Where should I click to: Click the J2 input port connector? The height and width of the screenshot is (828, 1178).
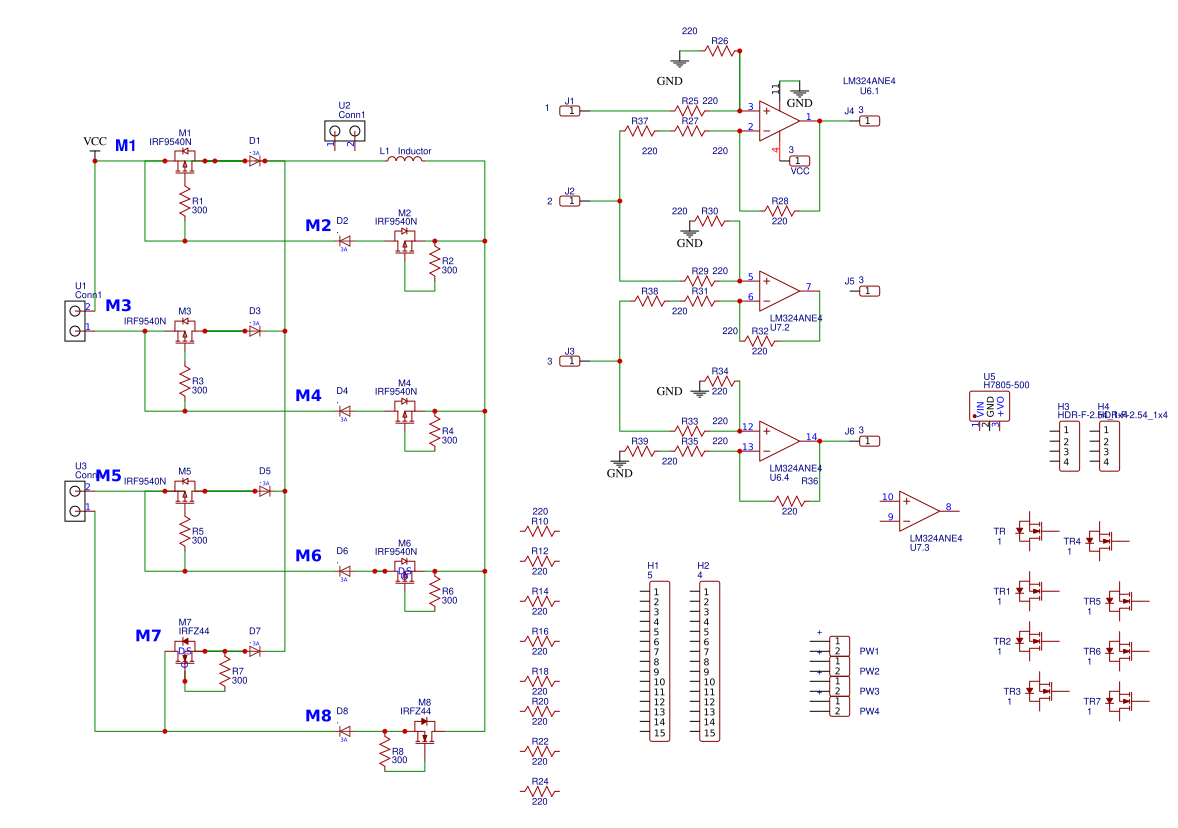[x=569, y=201]
